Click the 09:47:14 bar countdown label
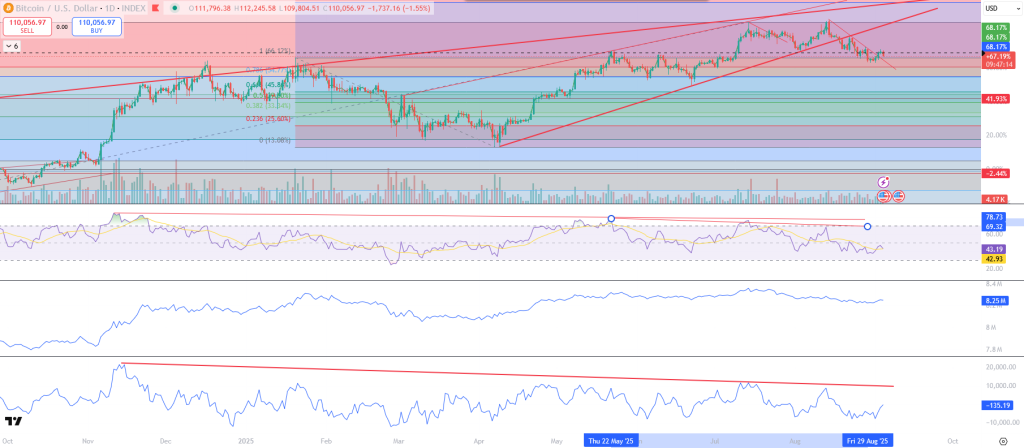 point(997,64)
